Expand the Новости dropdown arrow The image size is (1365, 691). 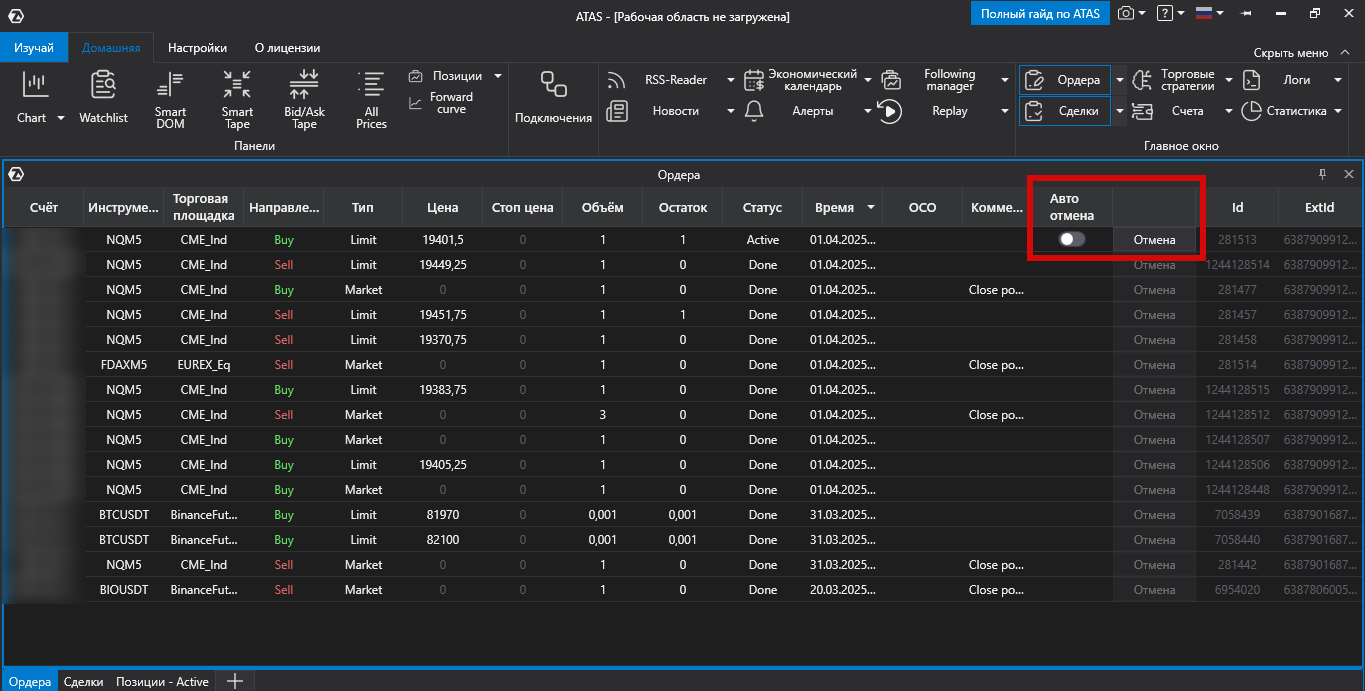point(731,111)
